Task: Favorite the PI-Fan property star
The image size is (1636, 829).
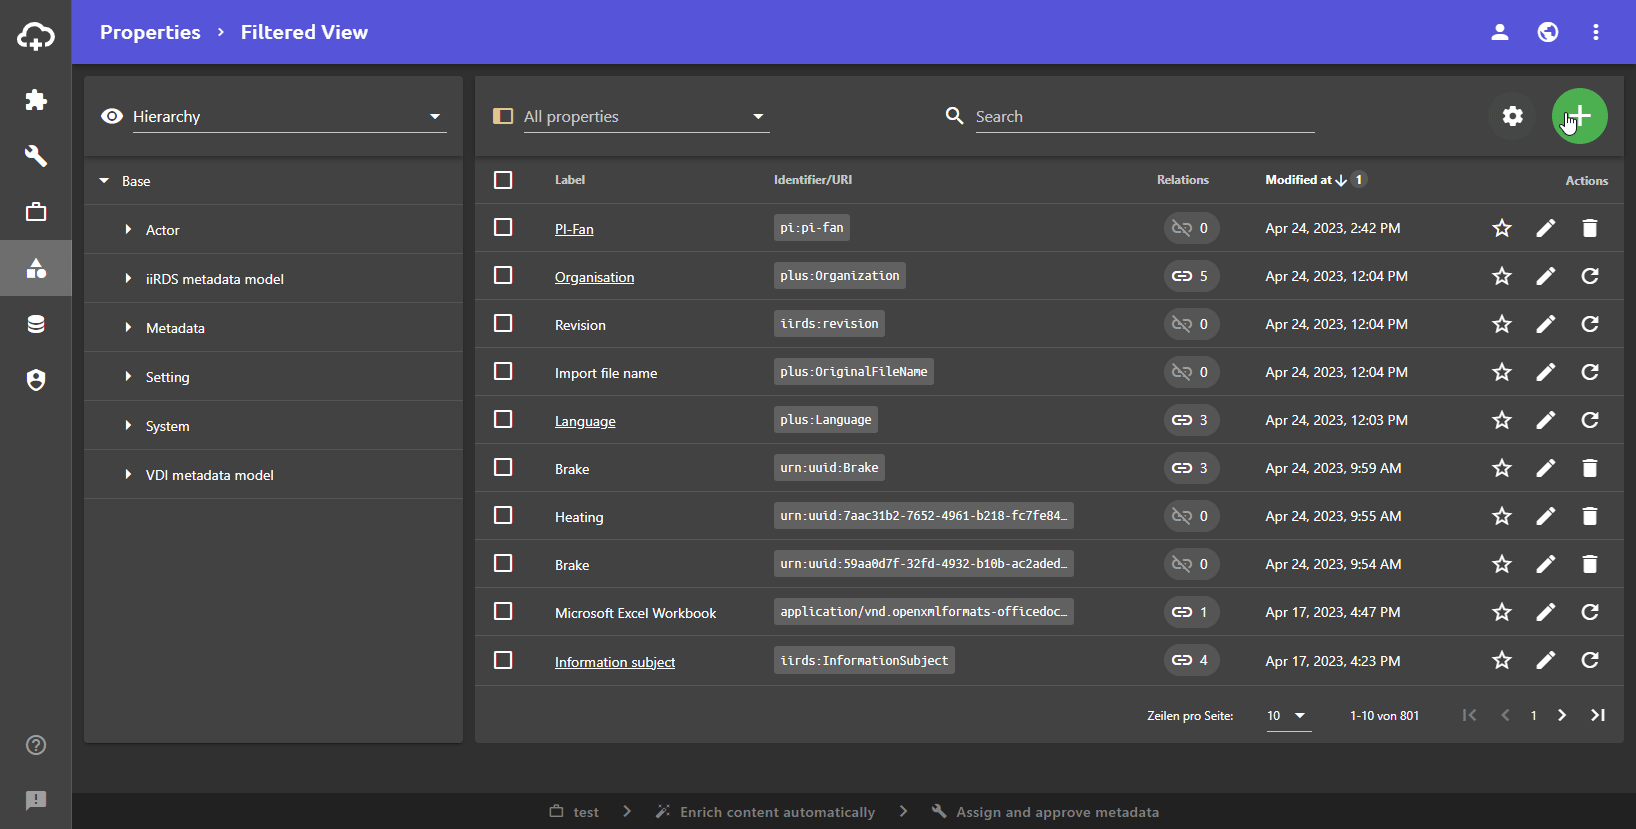Action: pos(1502,228)
